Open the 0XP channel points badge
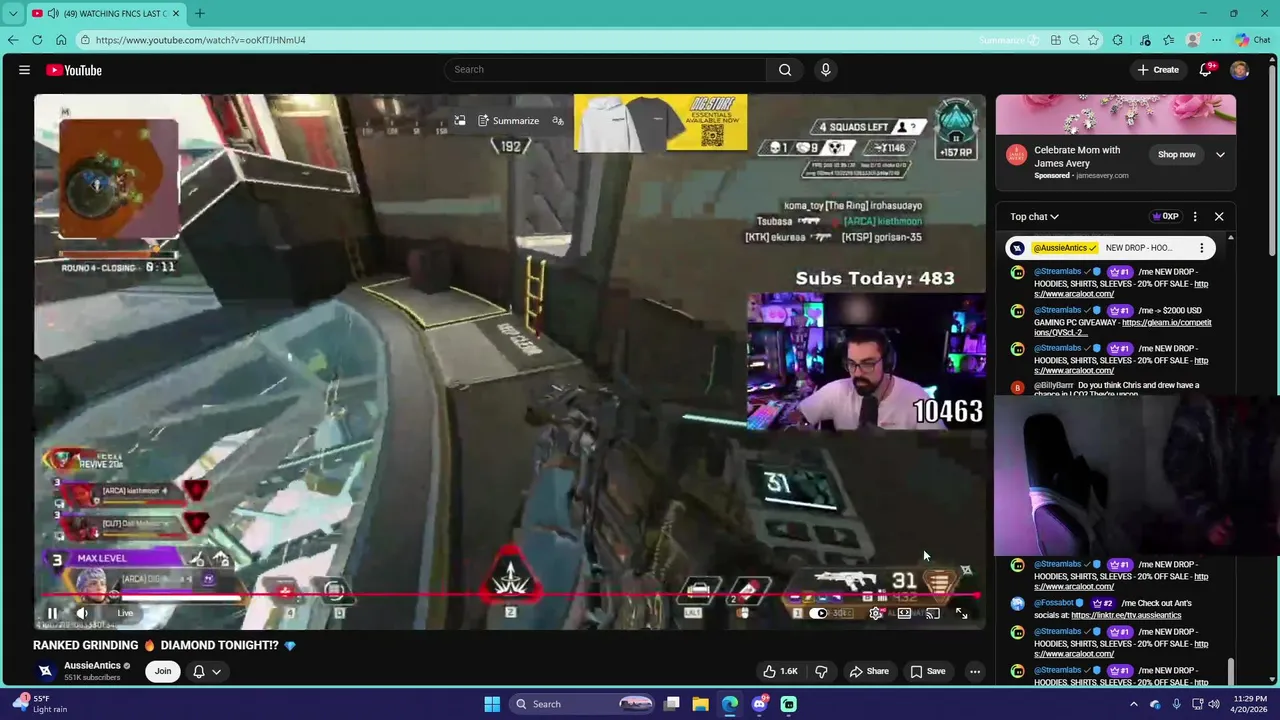 click(x=1165, y=216)
